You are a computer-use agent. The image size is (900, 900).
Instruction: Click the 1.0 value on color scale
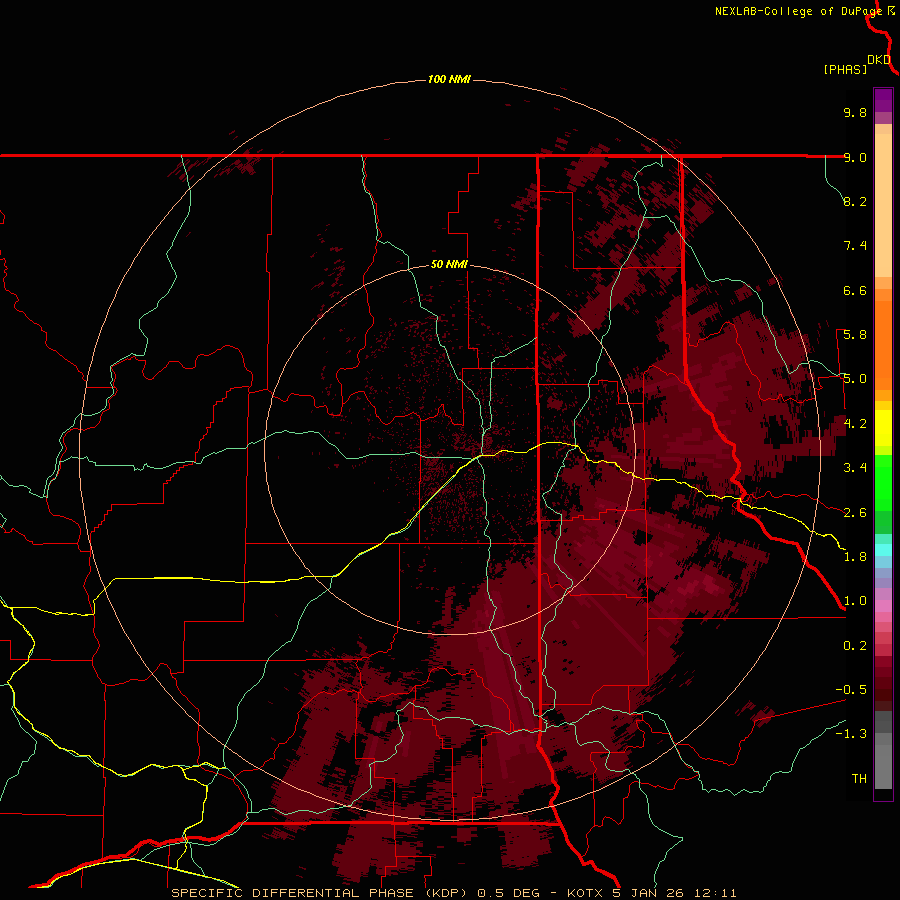[x=855, y=601]
